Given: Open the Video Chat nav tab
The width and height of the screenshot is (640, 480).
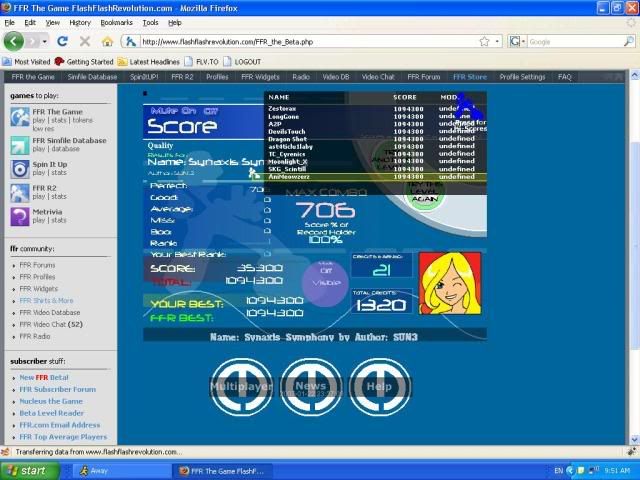Looking at the screenshot, I should (x=378, y=76).
